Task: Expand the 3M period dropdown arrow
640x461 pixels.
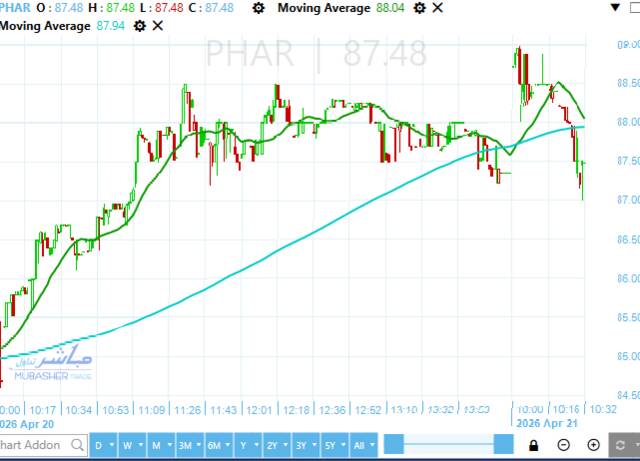Action: point(198,445)
